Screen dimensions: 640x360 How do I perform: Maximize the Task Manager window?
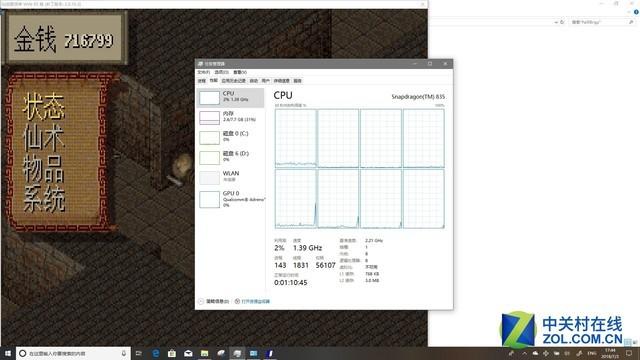tap(430, 64)
